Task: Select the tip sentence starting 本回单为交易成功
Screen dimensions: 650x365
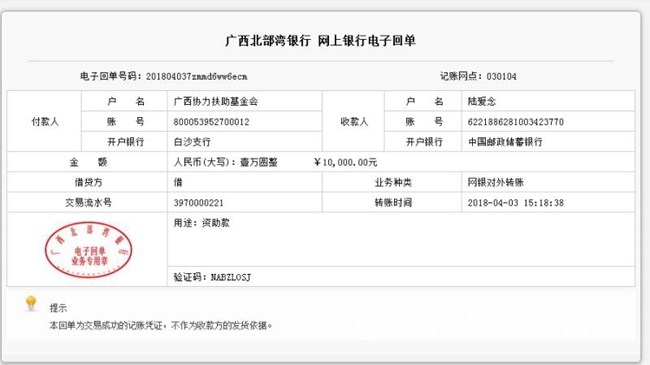Action: tap(160, 326)
